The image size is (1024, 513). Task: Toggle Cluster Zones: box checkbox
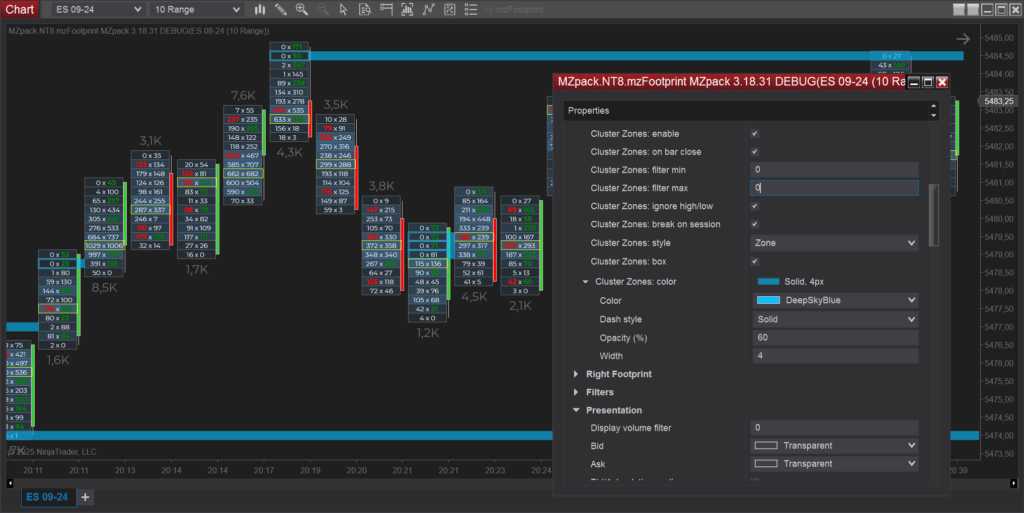click(x=754, y=262)
